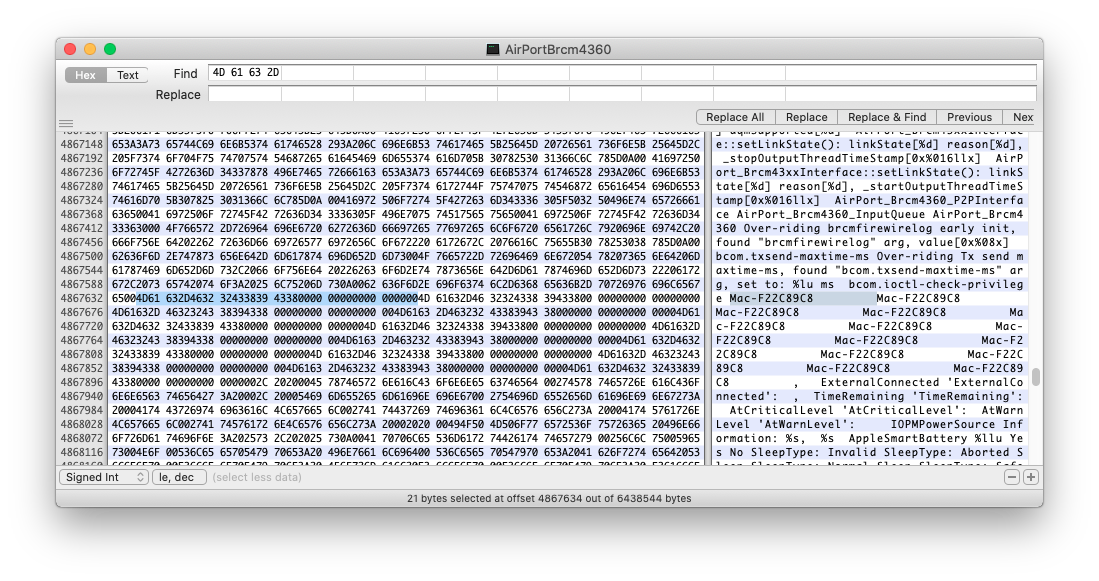Click the green zoom window button
1099x581 pixels.
tap(110, 49)
